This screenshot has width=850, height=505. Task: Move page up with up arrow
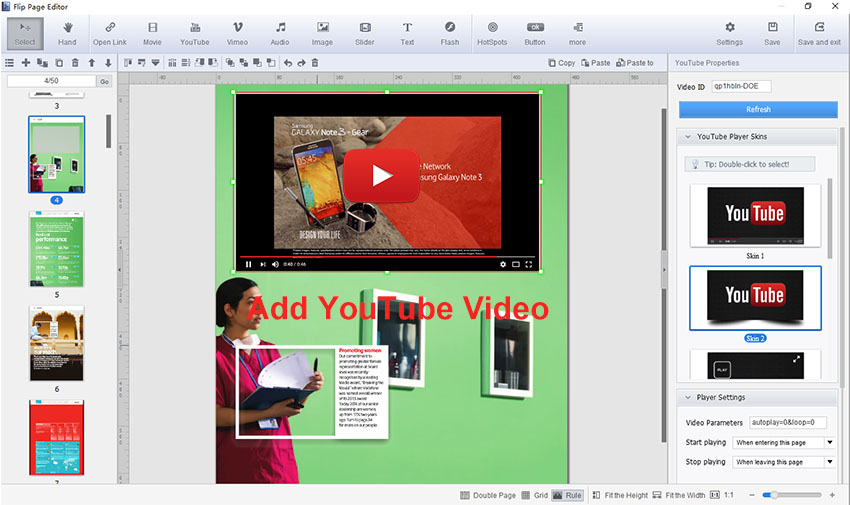[92, 63]
